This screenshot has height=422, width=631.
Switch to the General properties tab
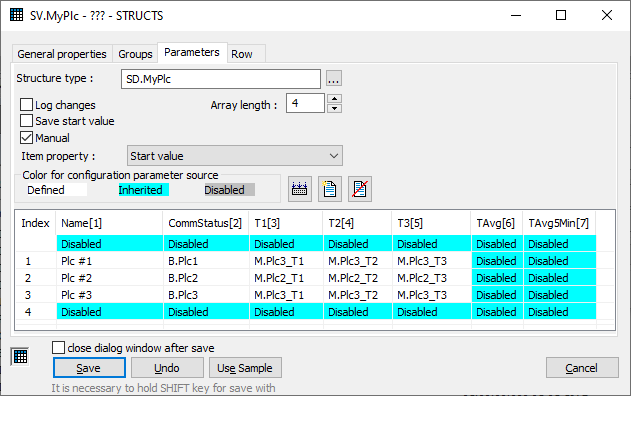[62, 54]
